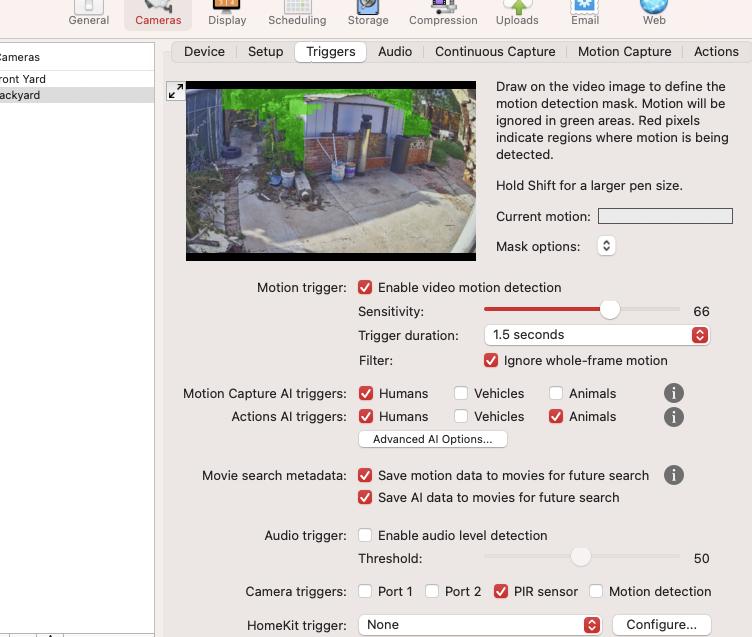Open the General preferences pane
This screenshot has width=752, height=637.
[x=89, y=13]
